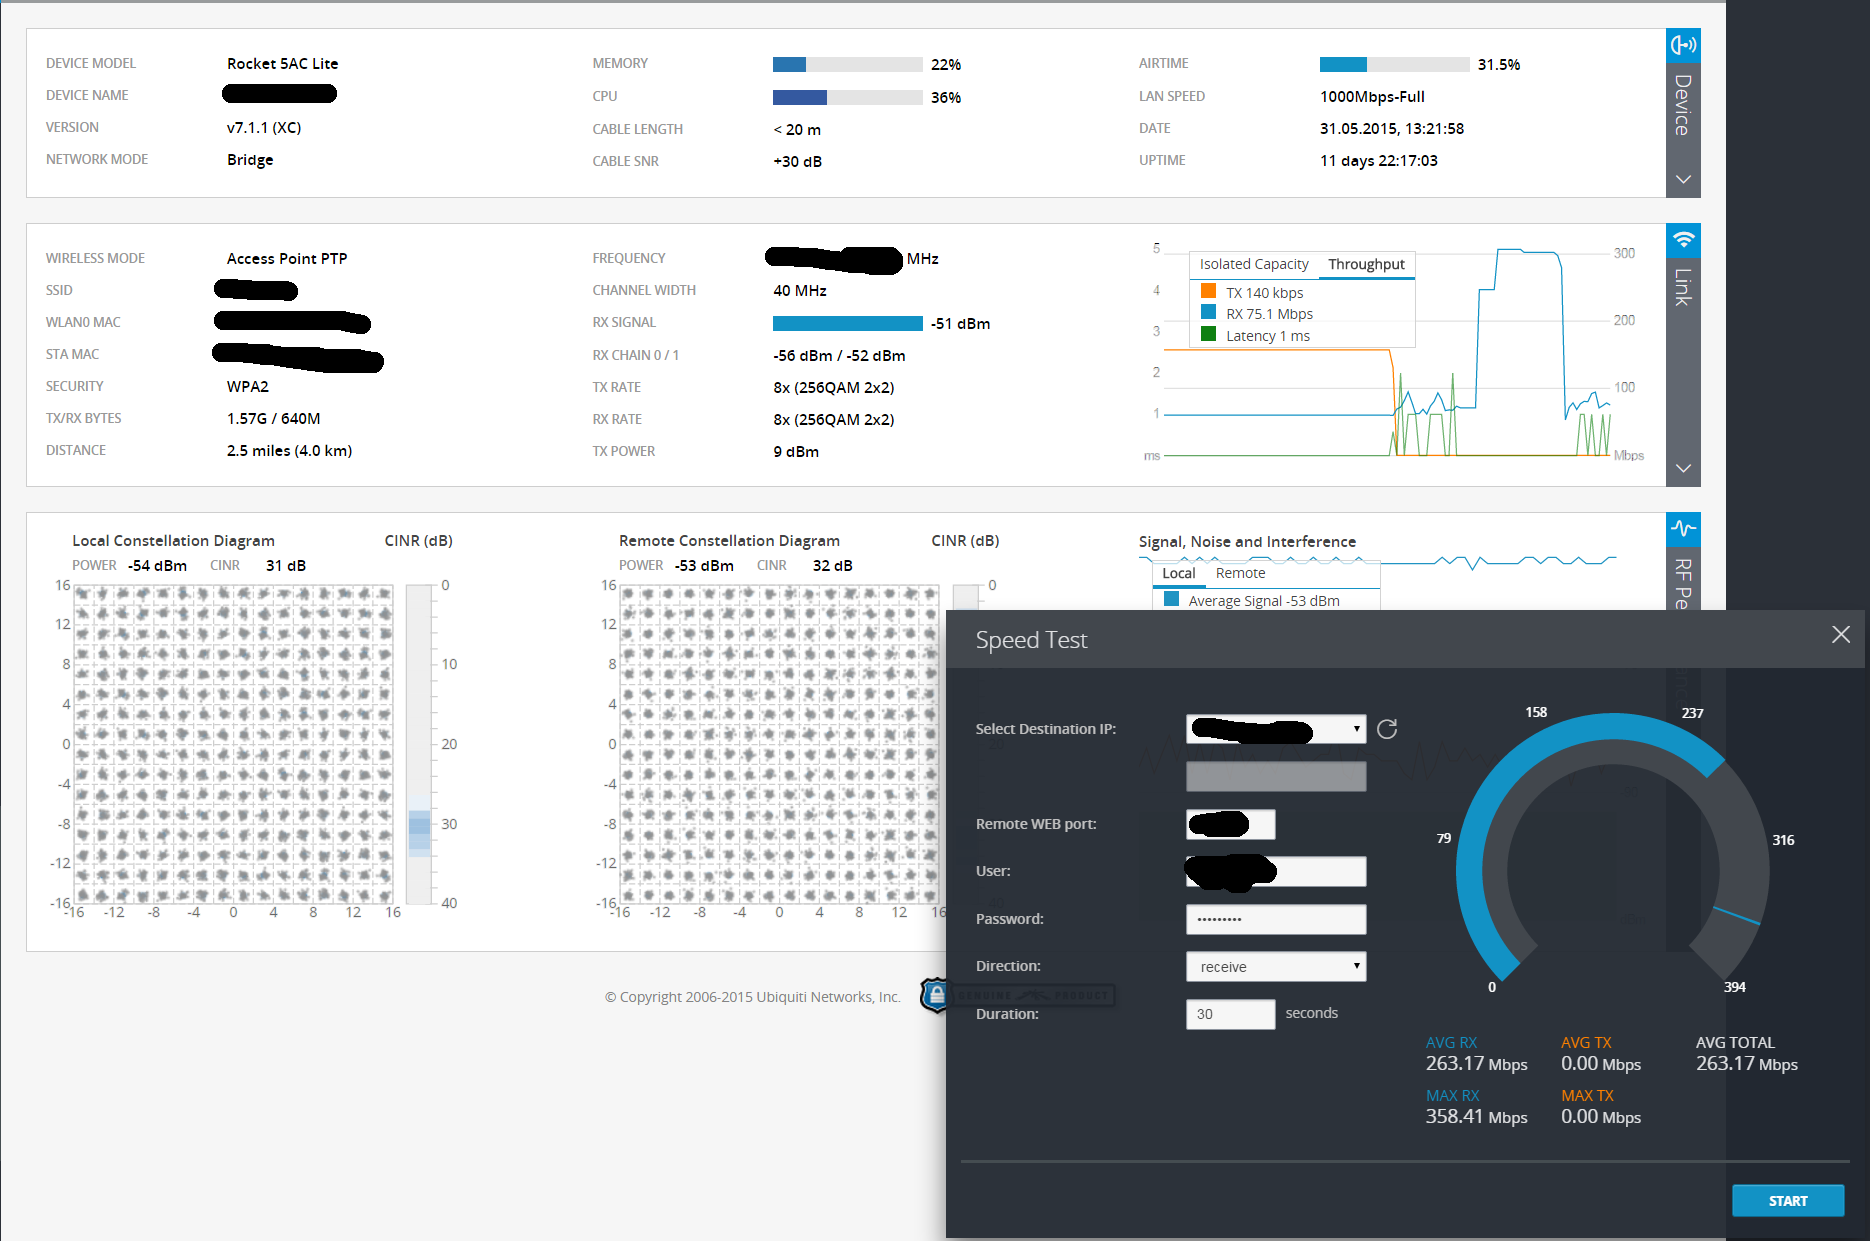This screenshot has width=1870, height=1241.
Task: Click the blue RX legend swatch
Action: coord(1208,313)
